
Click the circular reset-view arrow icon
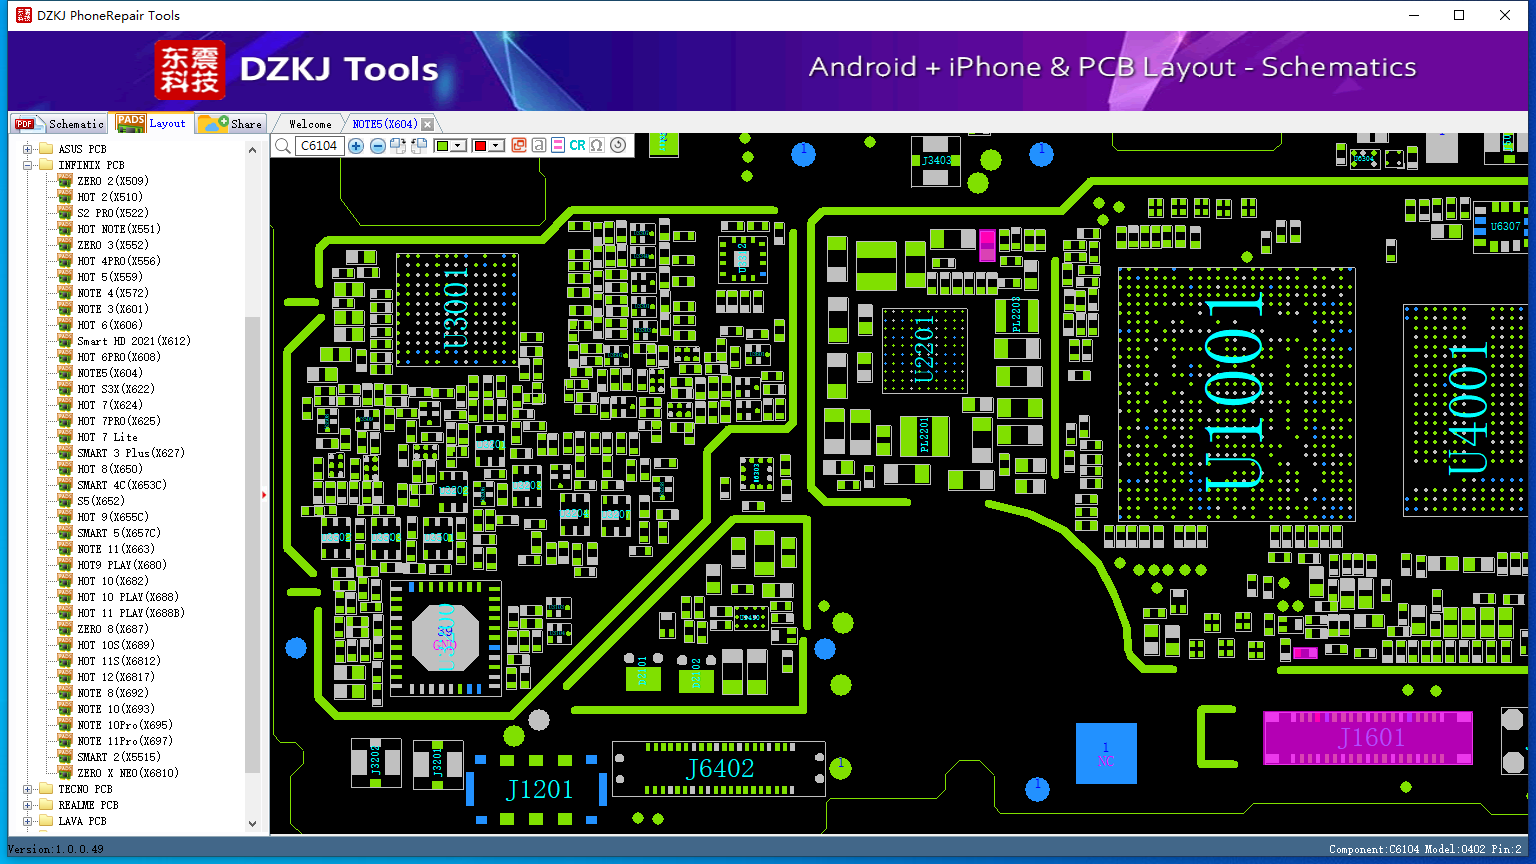pyautogui.click(x=618, y=146)
